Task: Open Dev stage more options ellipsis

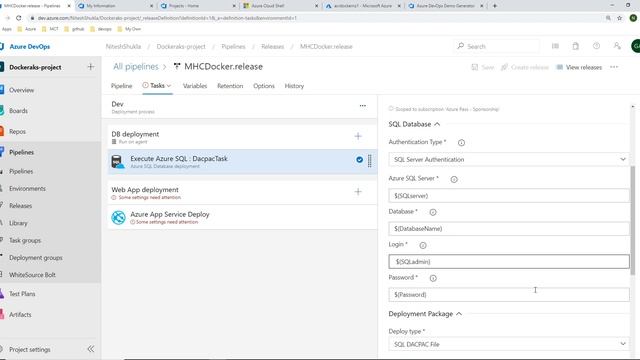Action: pyautogui.click(x=362, y=106)
